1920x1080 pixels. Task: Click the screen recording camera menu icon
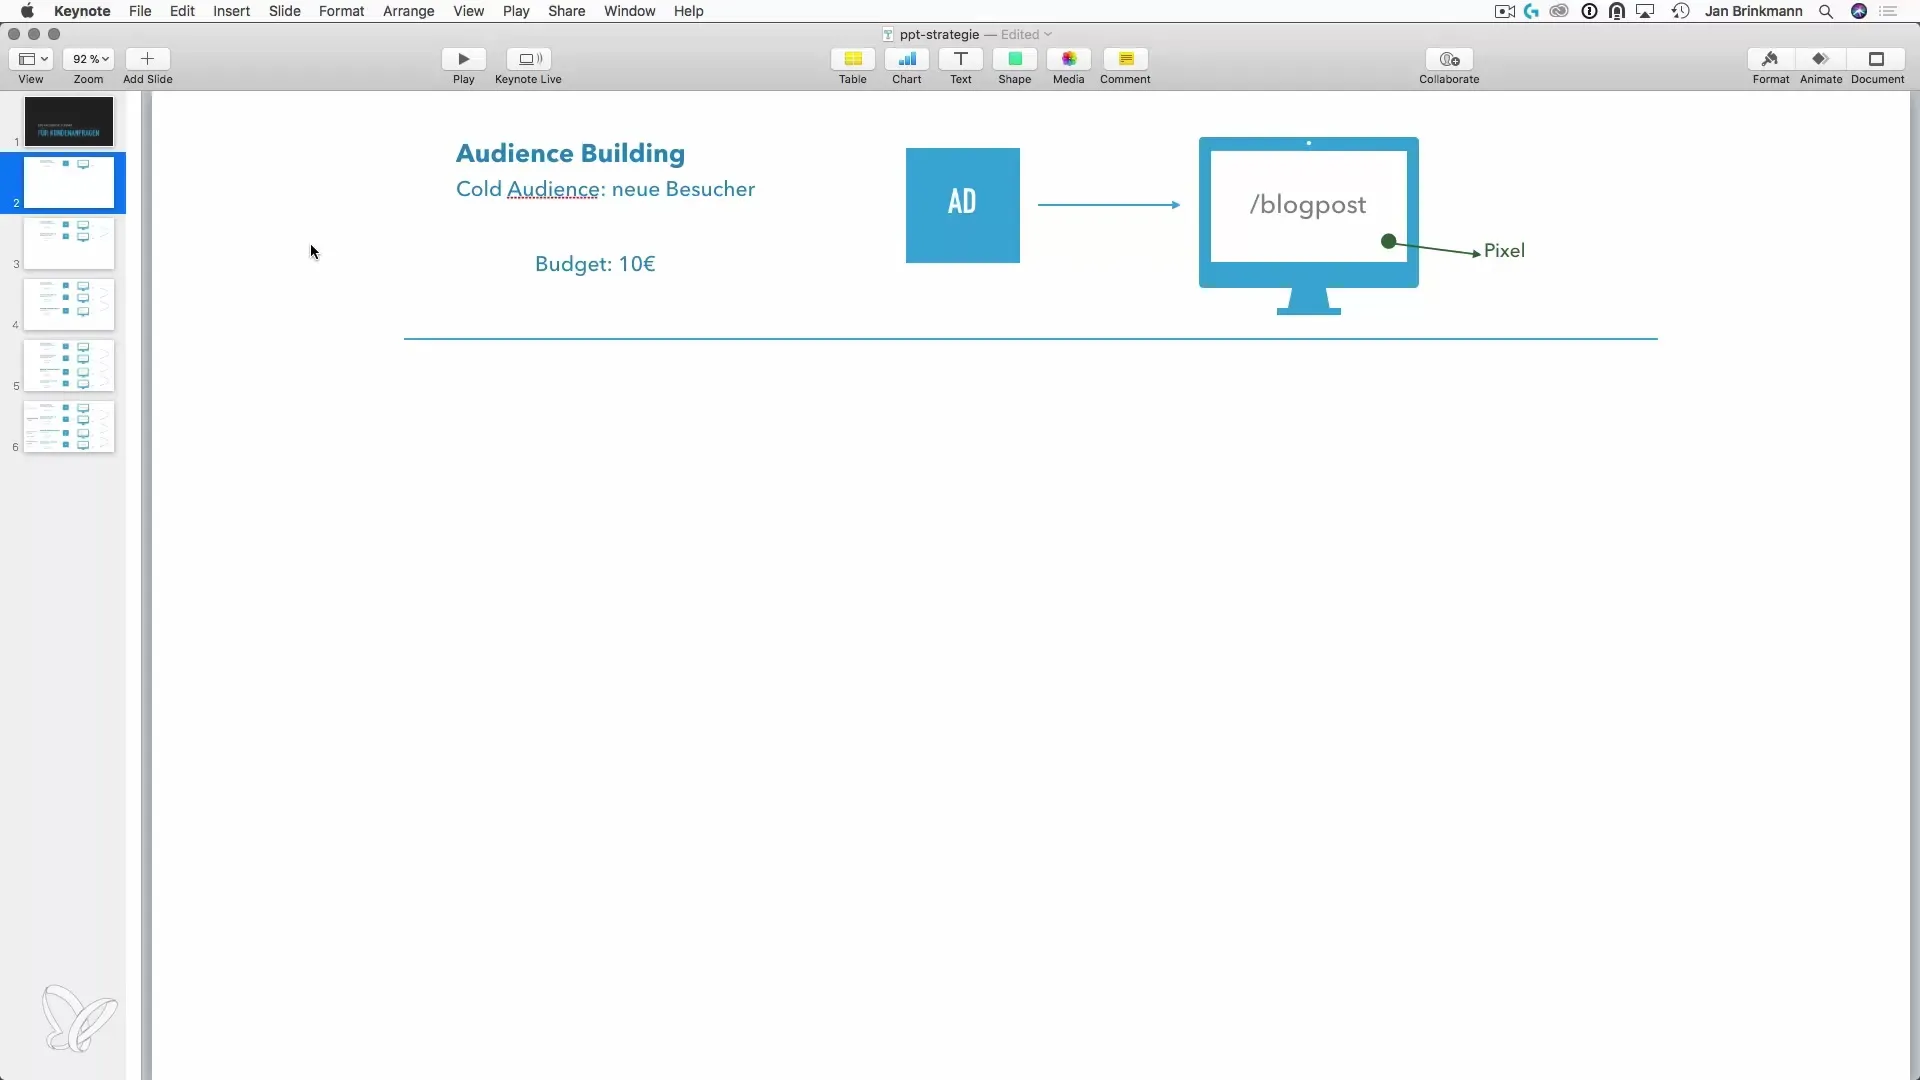point(1504,11)
